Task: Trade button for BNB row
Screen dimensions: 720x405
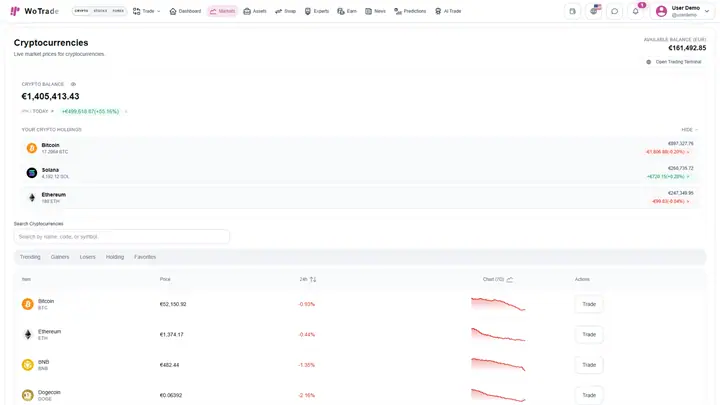Action: coord(589,365)
